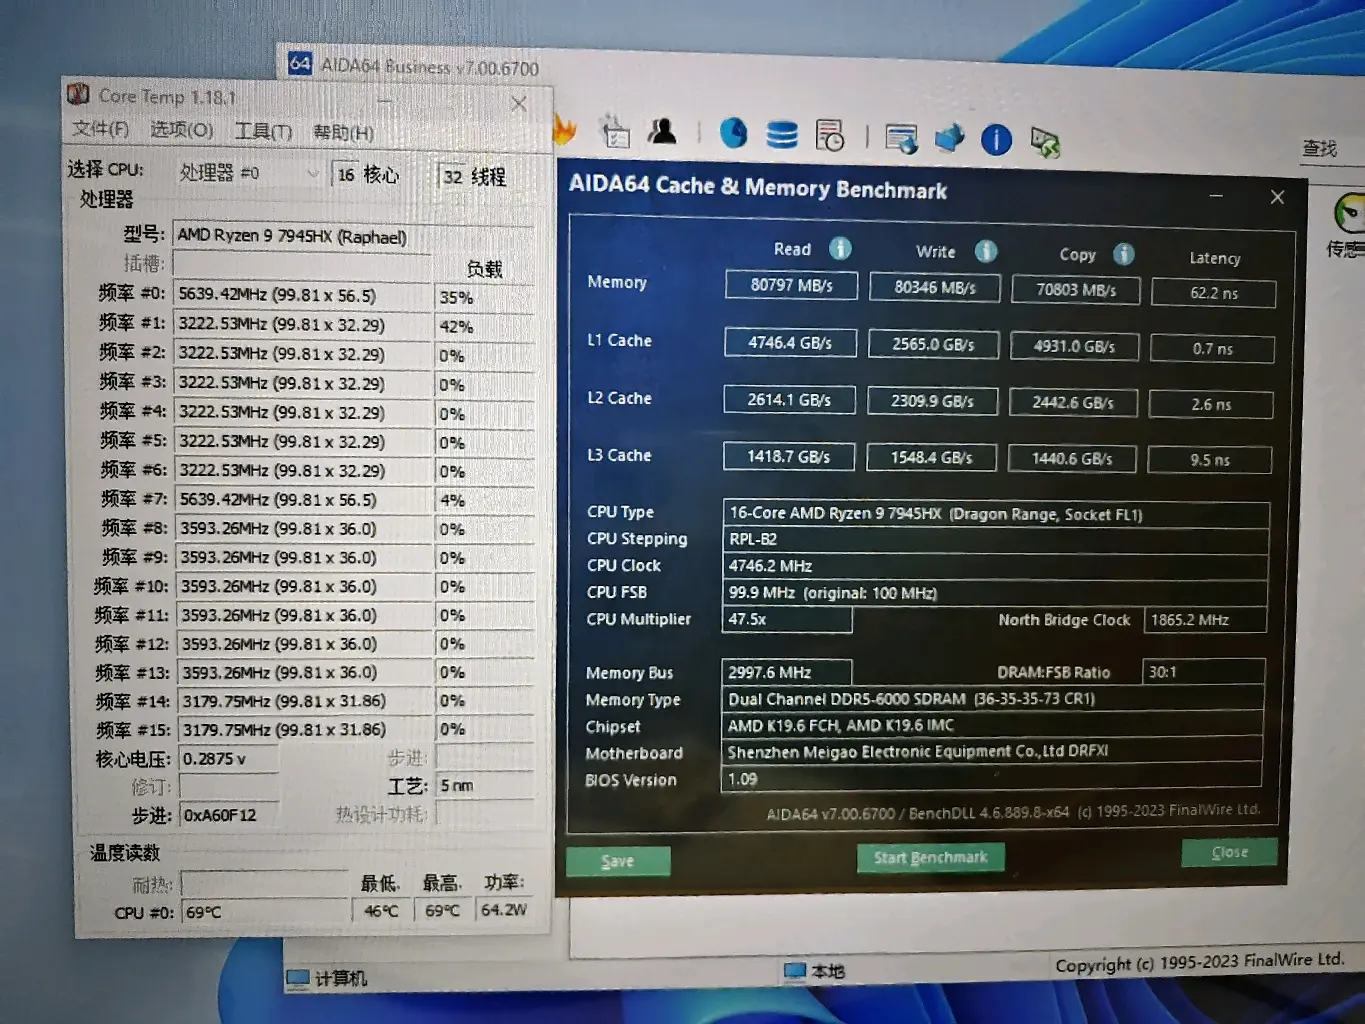Click the green Close button in benchmark window
Viewport: 1365px width, 1024px height.
coord(1229,852)
